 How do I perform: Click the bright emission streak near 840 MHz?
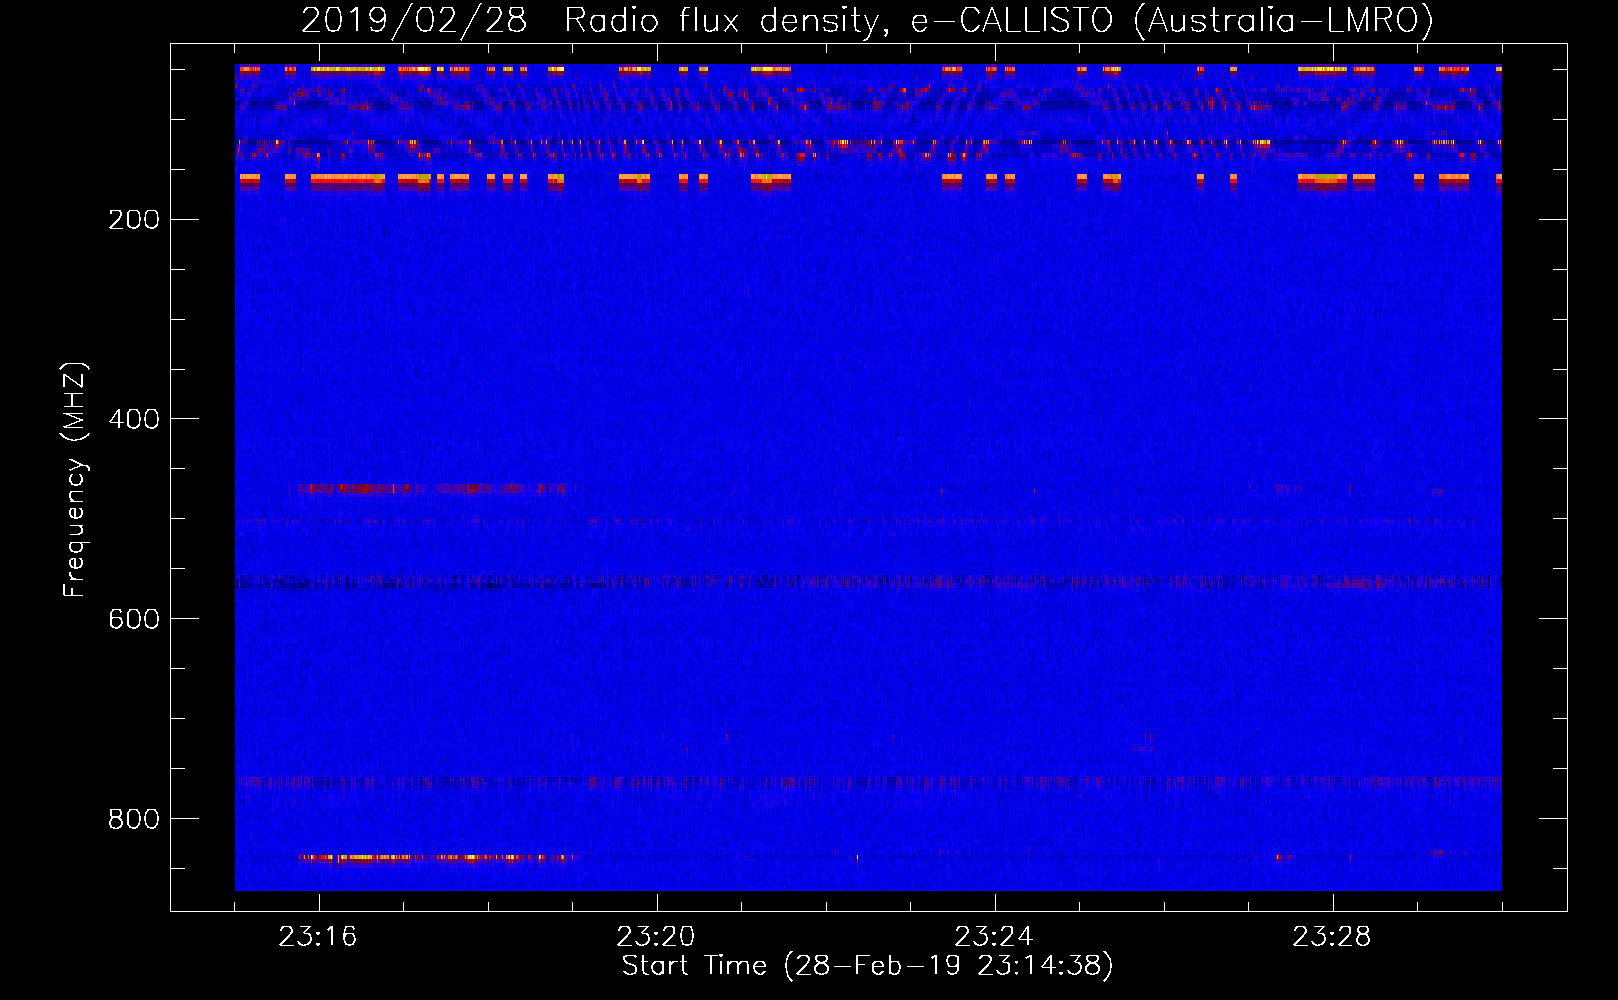click(x=438, y=857)
